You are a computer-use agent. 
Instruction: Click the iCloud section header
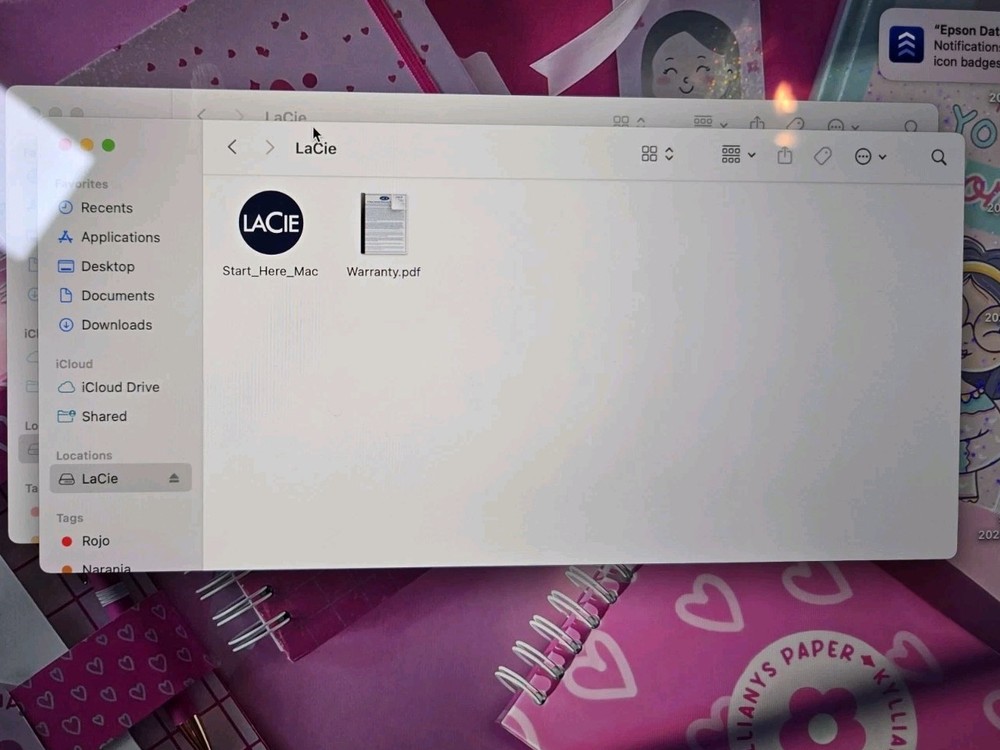[x=74, y=364]
